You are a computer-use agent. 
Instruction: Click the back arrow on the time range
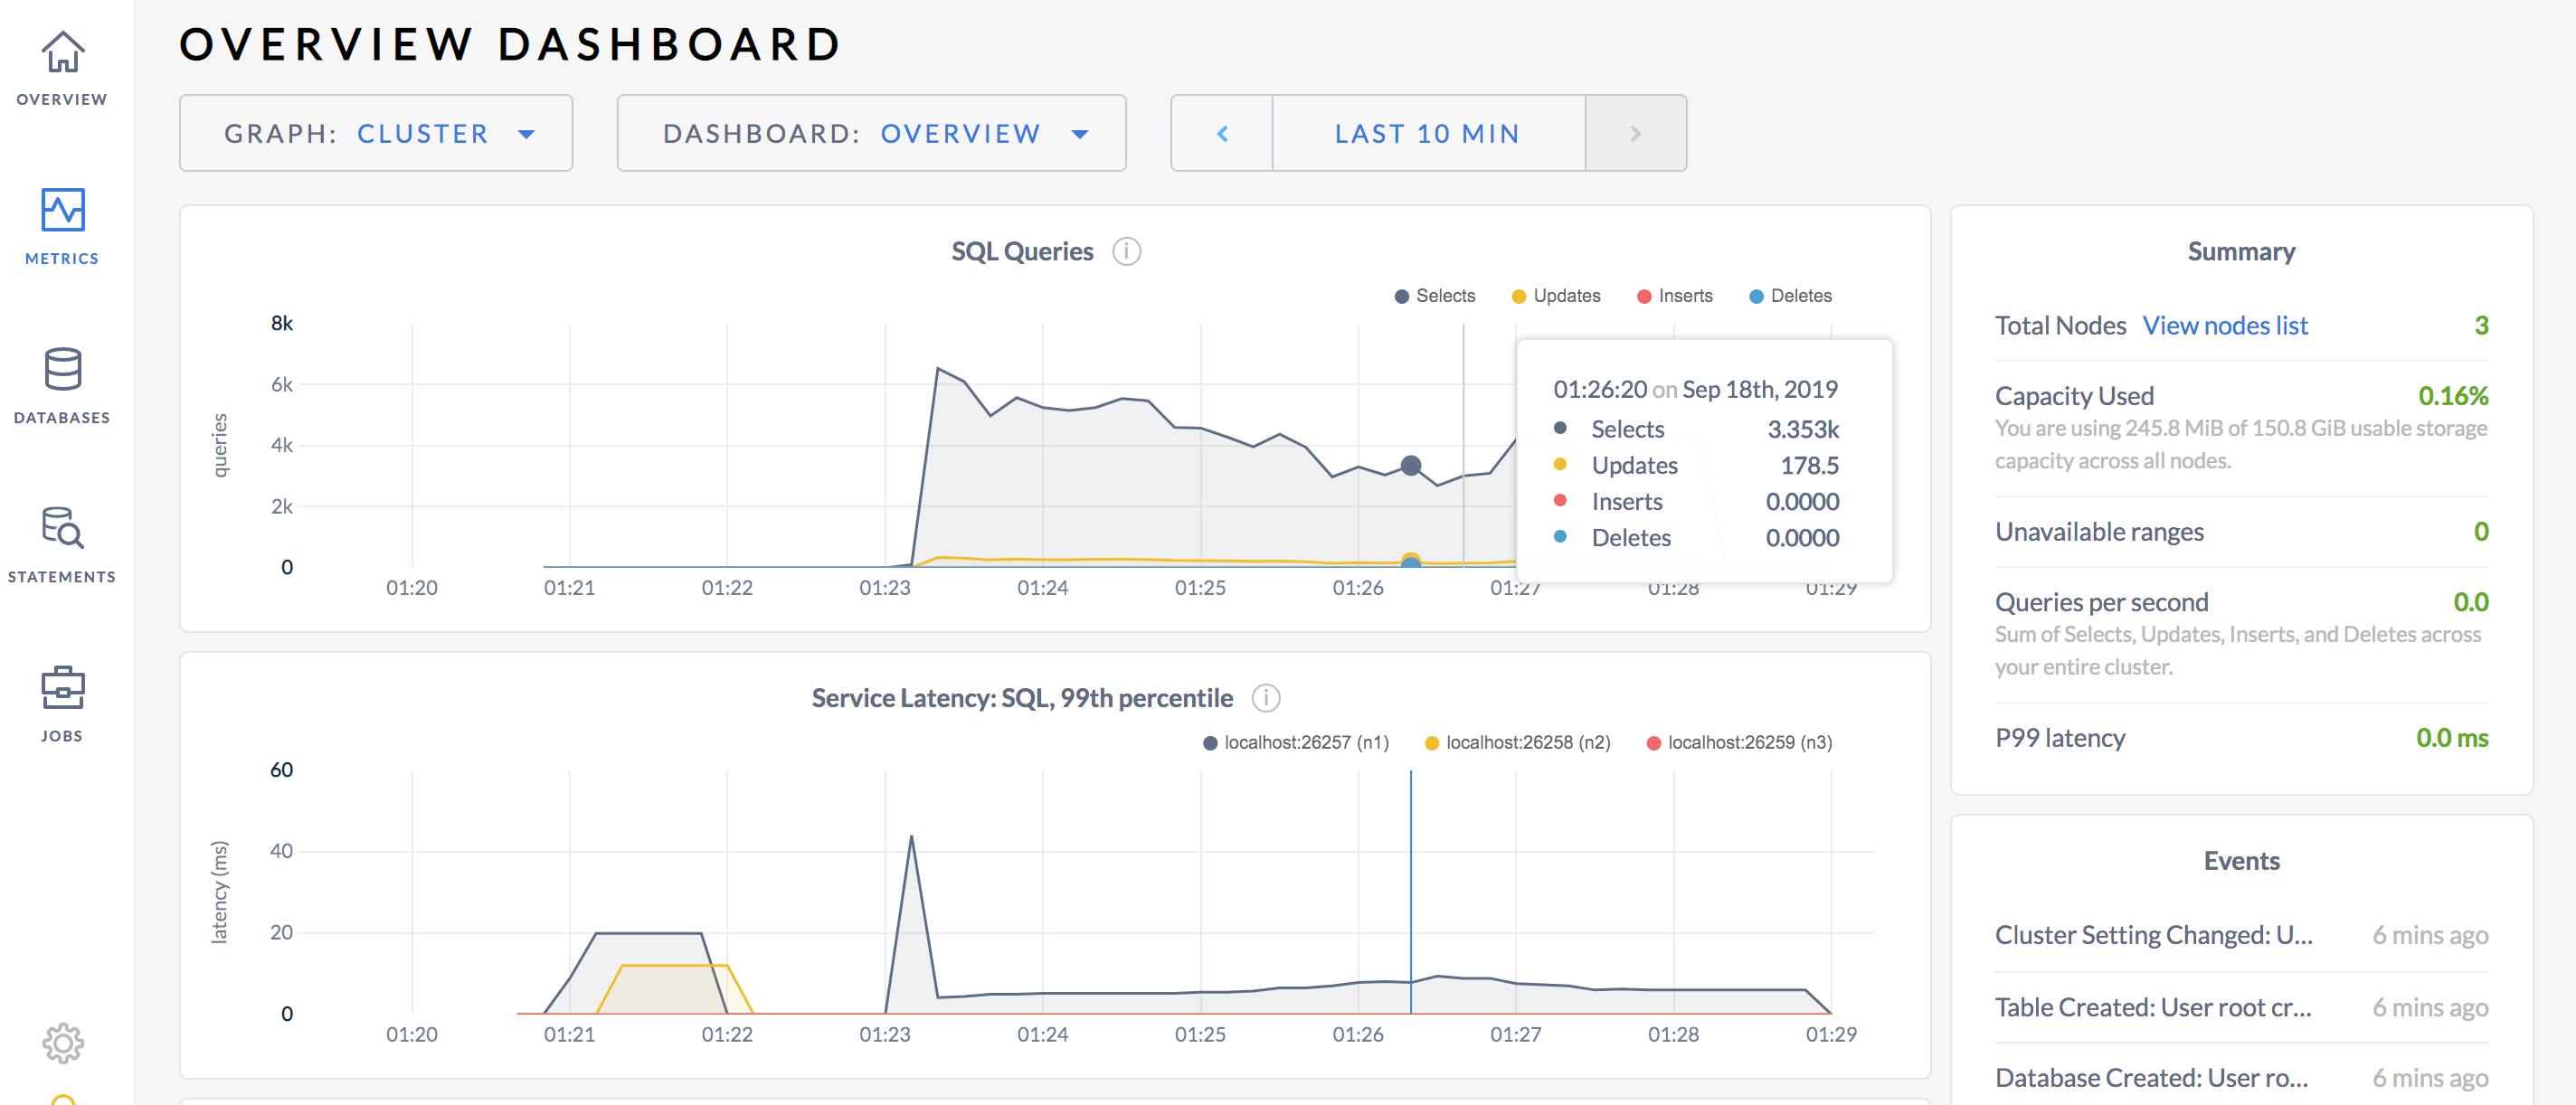click(1221, 133)
